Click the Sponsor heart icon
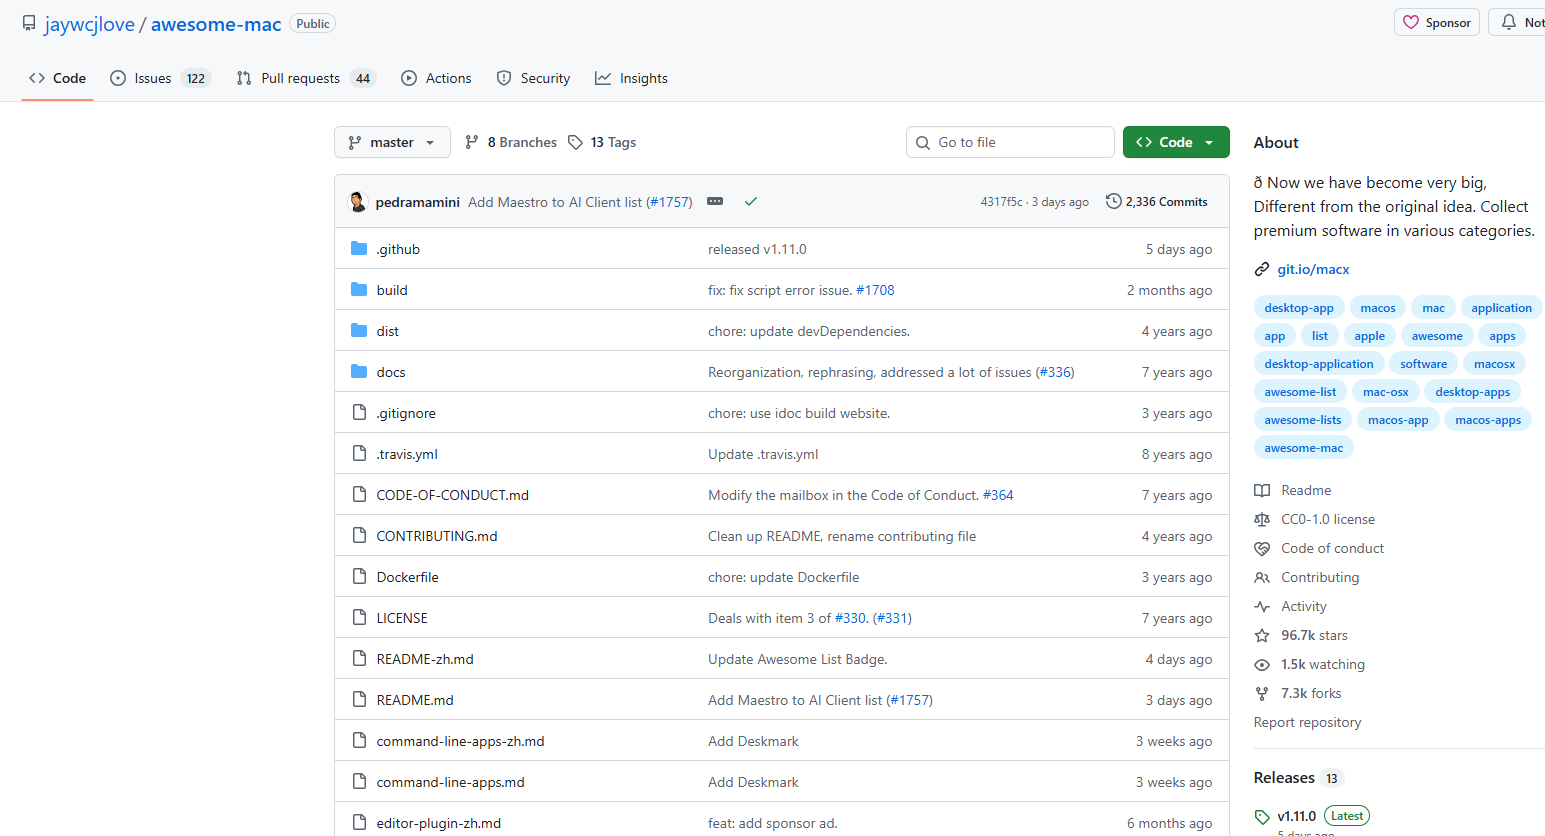The image size is (1545, 836). pyautogui.click(x=1411, y=22)
